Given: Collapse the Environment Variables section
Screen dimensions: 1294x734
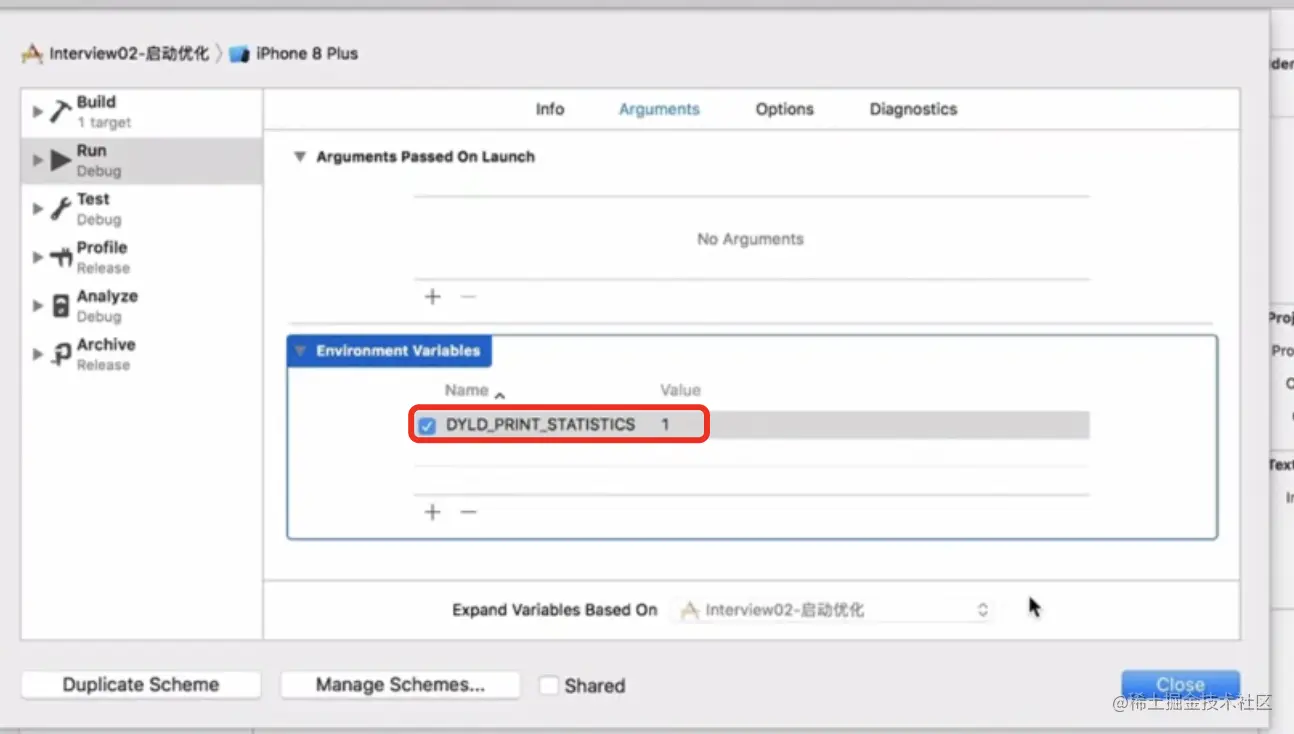Looking at the screenshot, I should pos(300,351).
